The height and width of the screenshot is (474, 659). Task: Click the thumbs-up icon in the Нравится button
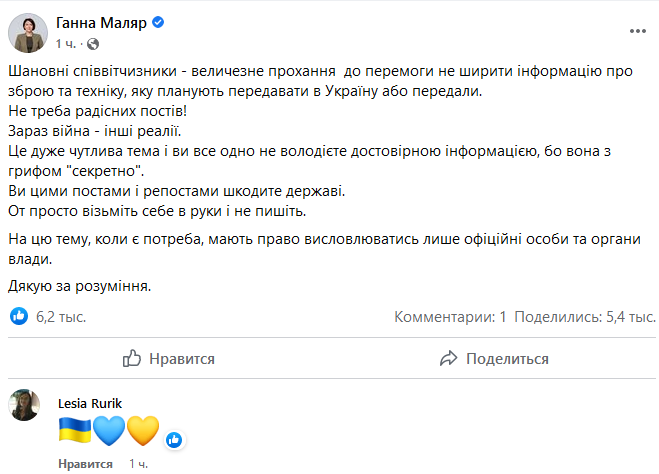131,358
